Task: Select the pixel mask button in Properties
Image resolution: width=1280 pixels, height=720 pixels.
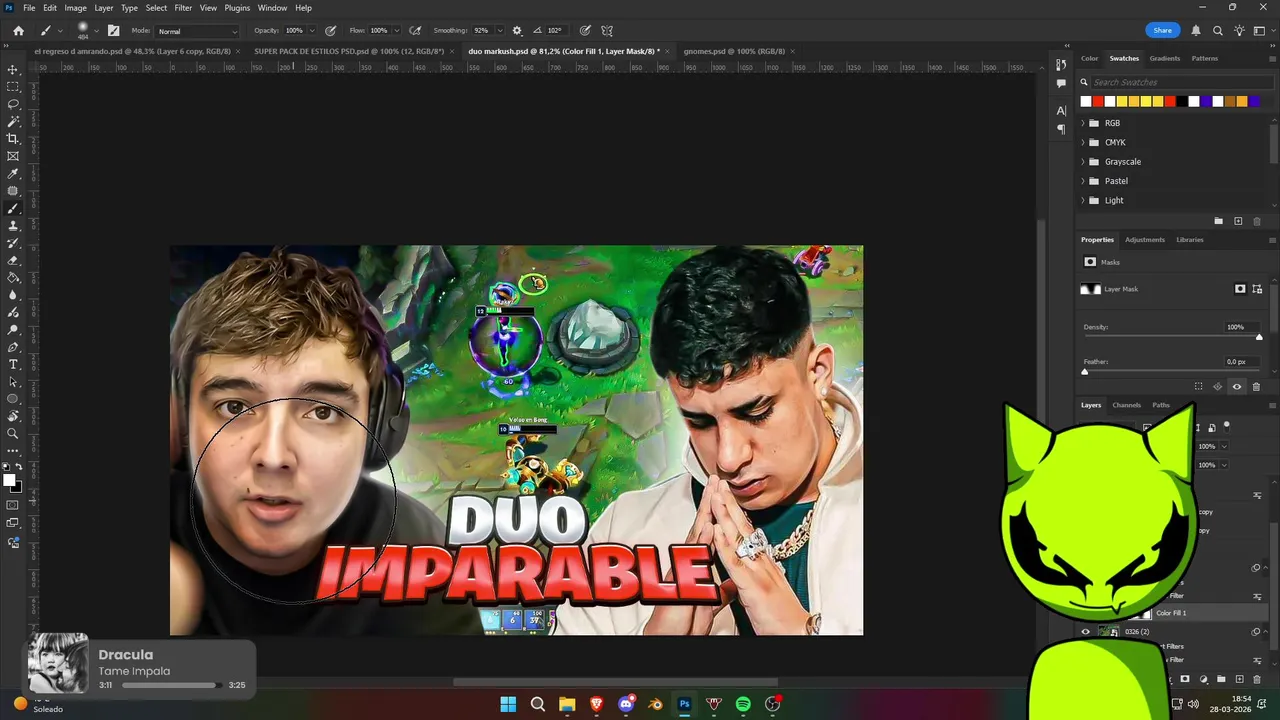Action: (1240, 289)
